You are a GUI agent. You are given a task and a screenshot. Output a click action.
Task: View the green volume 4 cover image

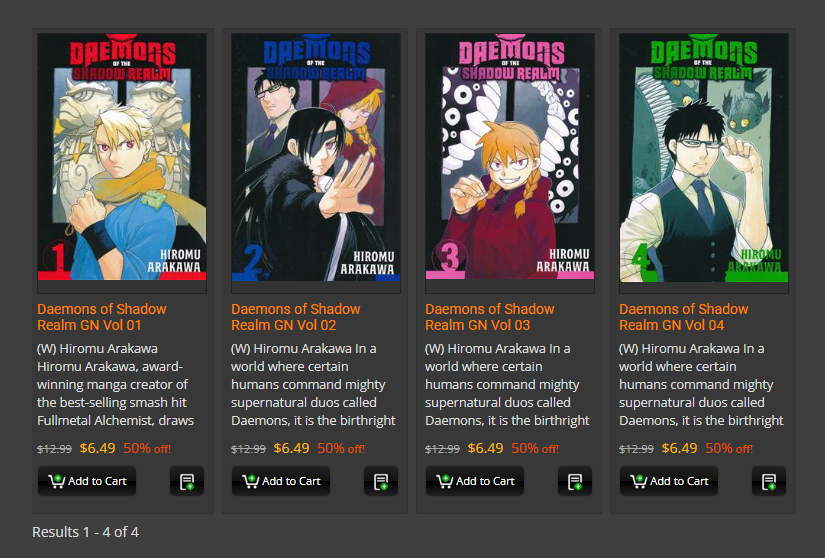(x=703, y=157)
